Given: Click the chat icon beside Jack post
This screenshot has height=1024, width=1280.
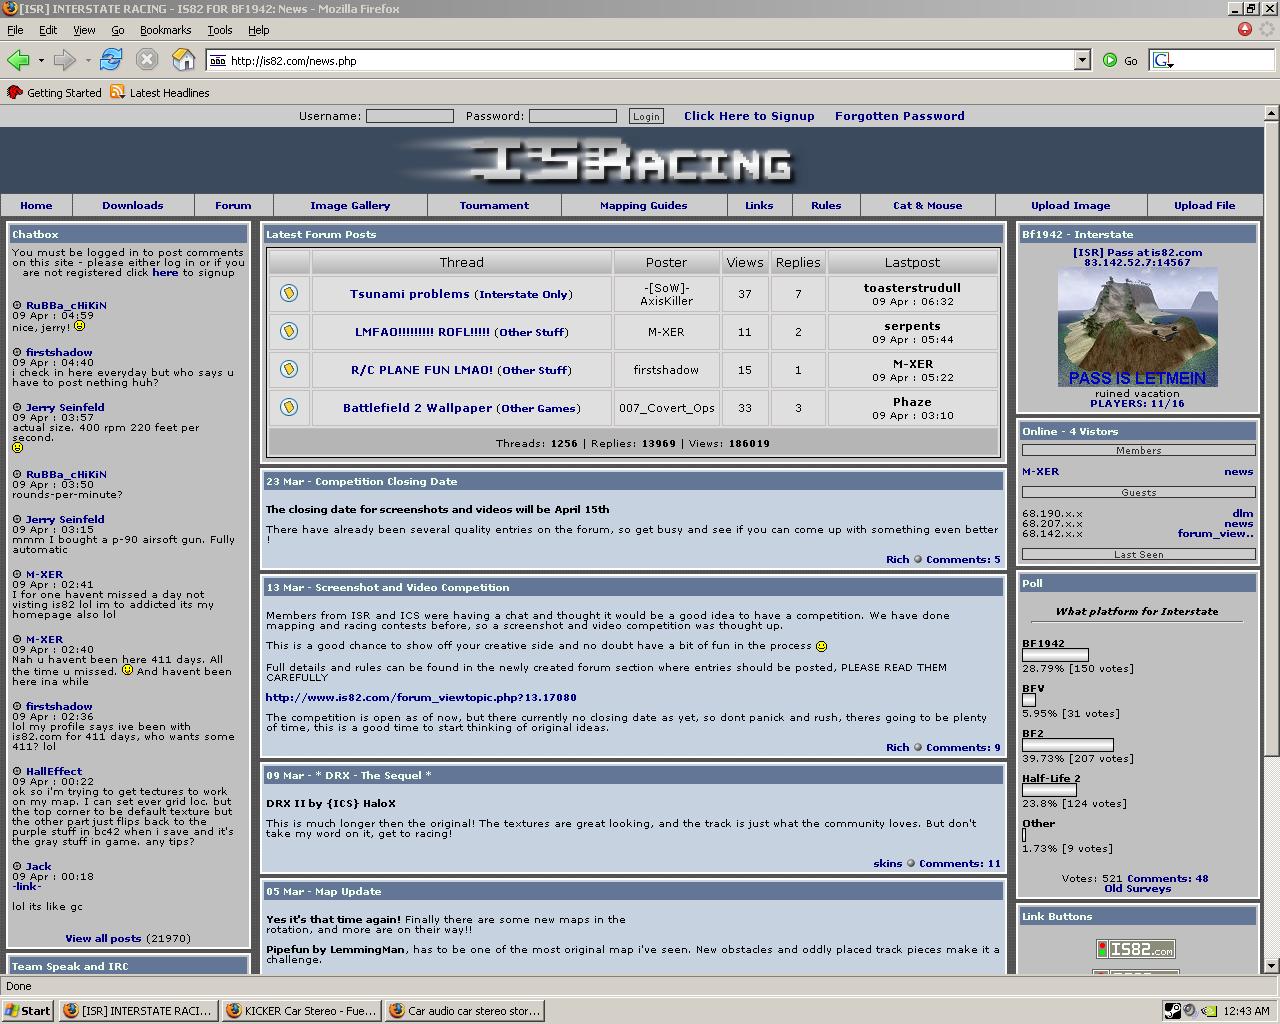Looking at the screenshot, I should point(17,866).
